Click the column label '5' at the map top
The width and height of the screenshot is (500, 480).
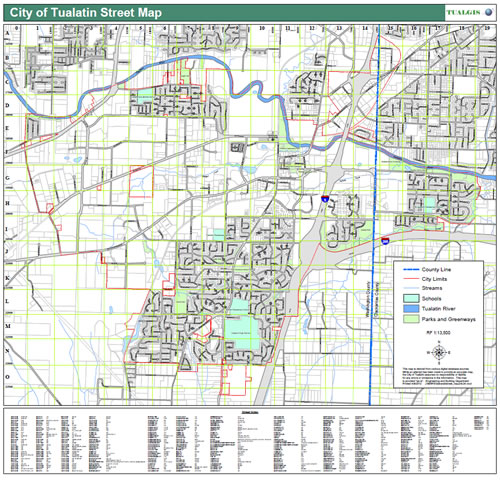pos(140,28)
